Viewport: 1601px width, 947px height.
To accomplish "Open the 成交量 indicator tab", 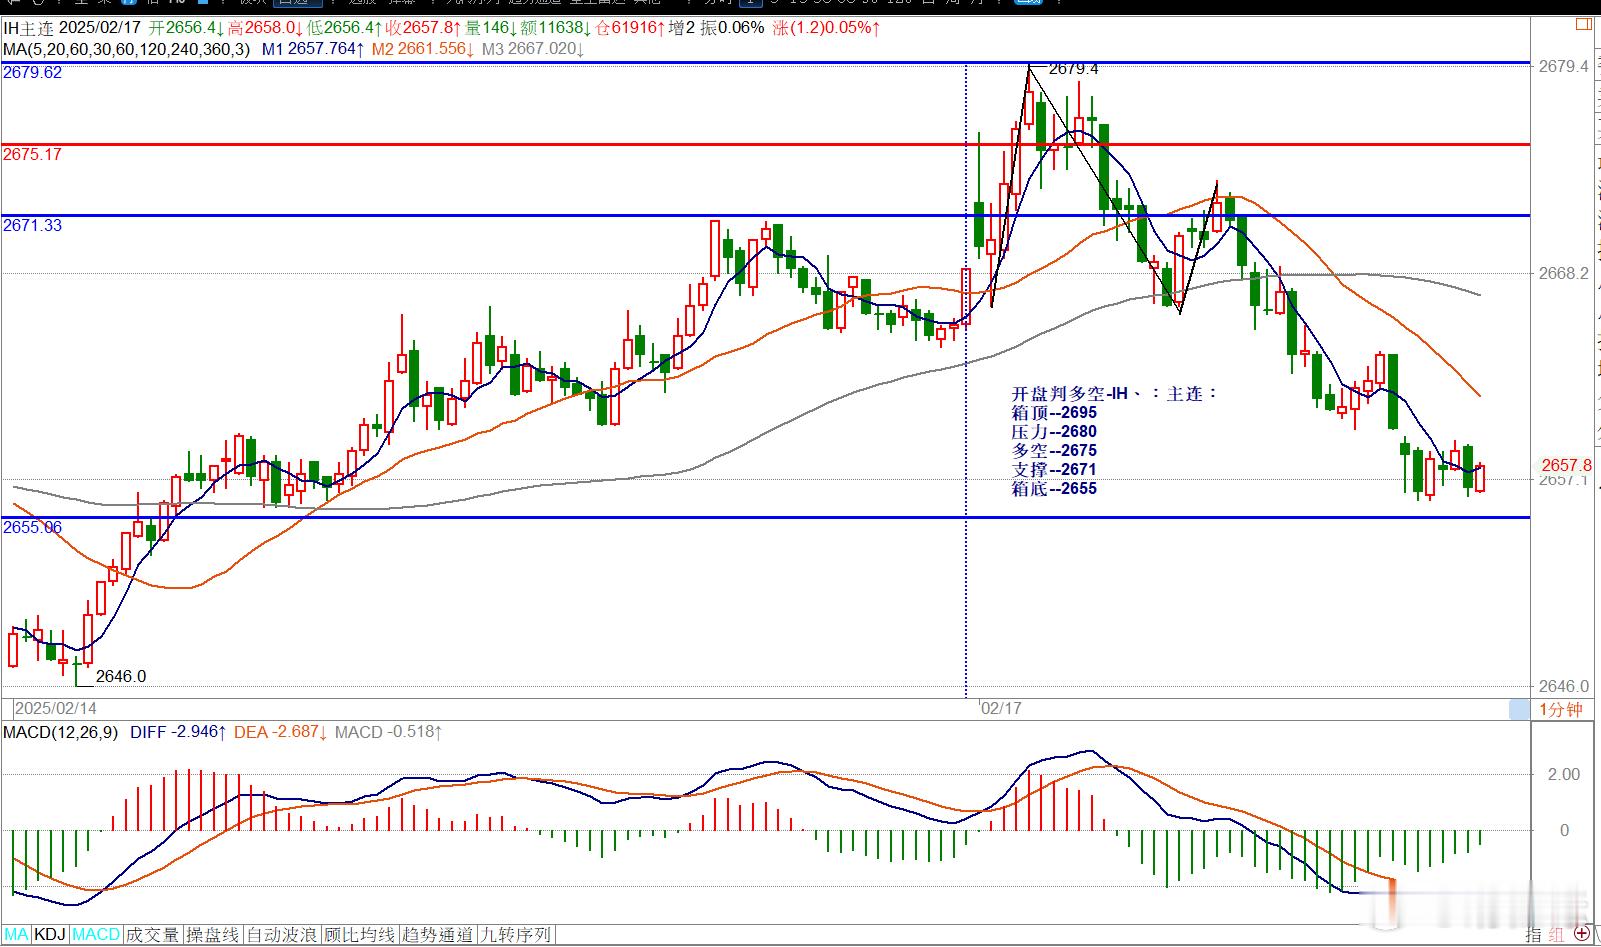I will (x=153, y=935).
